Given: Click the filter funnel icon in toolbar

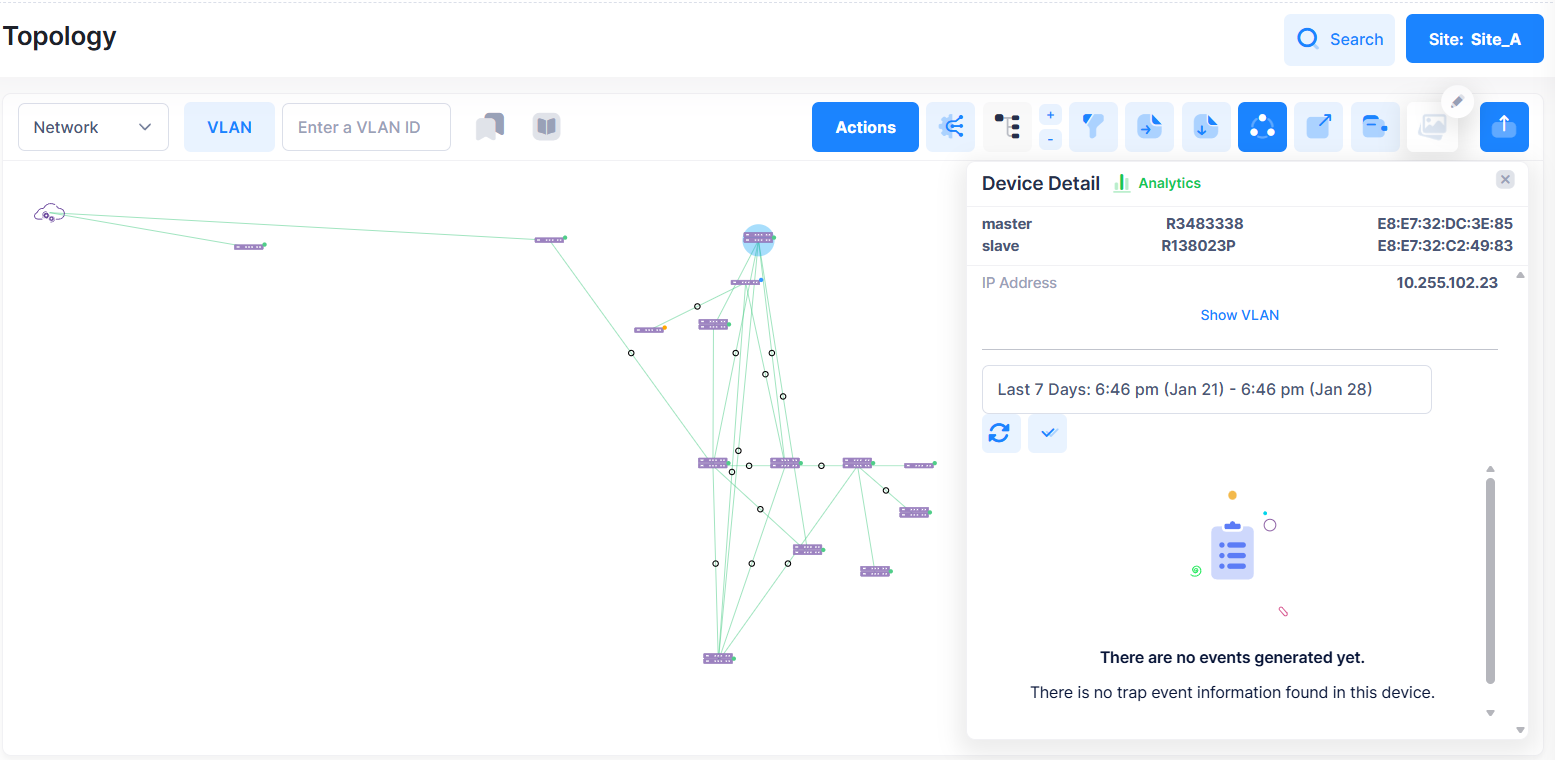Looking at the screenshot, I should 1093,127.
